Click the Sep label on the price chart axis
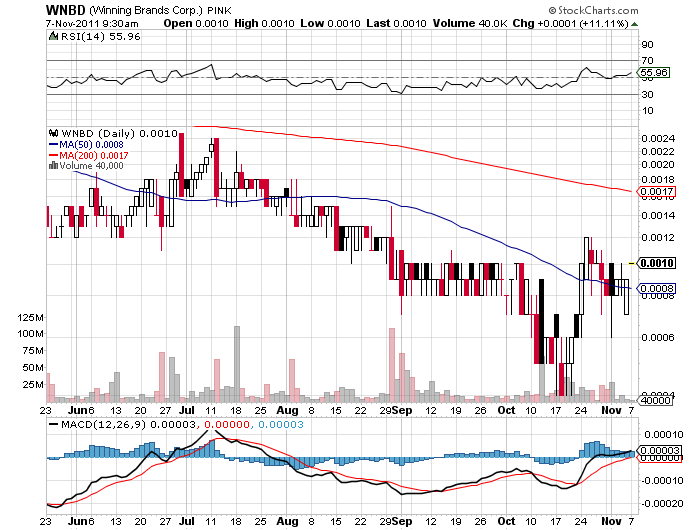The height and width of the screenshot is (530, 700). click(402, 410)
